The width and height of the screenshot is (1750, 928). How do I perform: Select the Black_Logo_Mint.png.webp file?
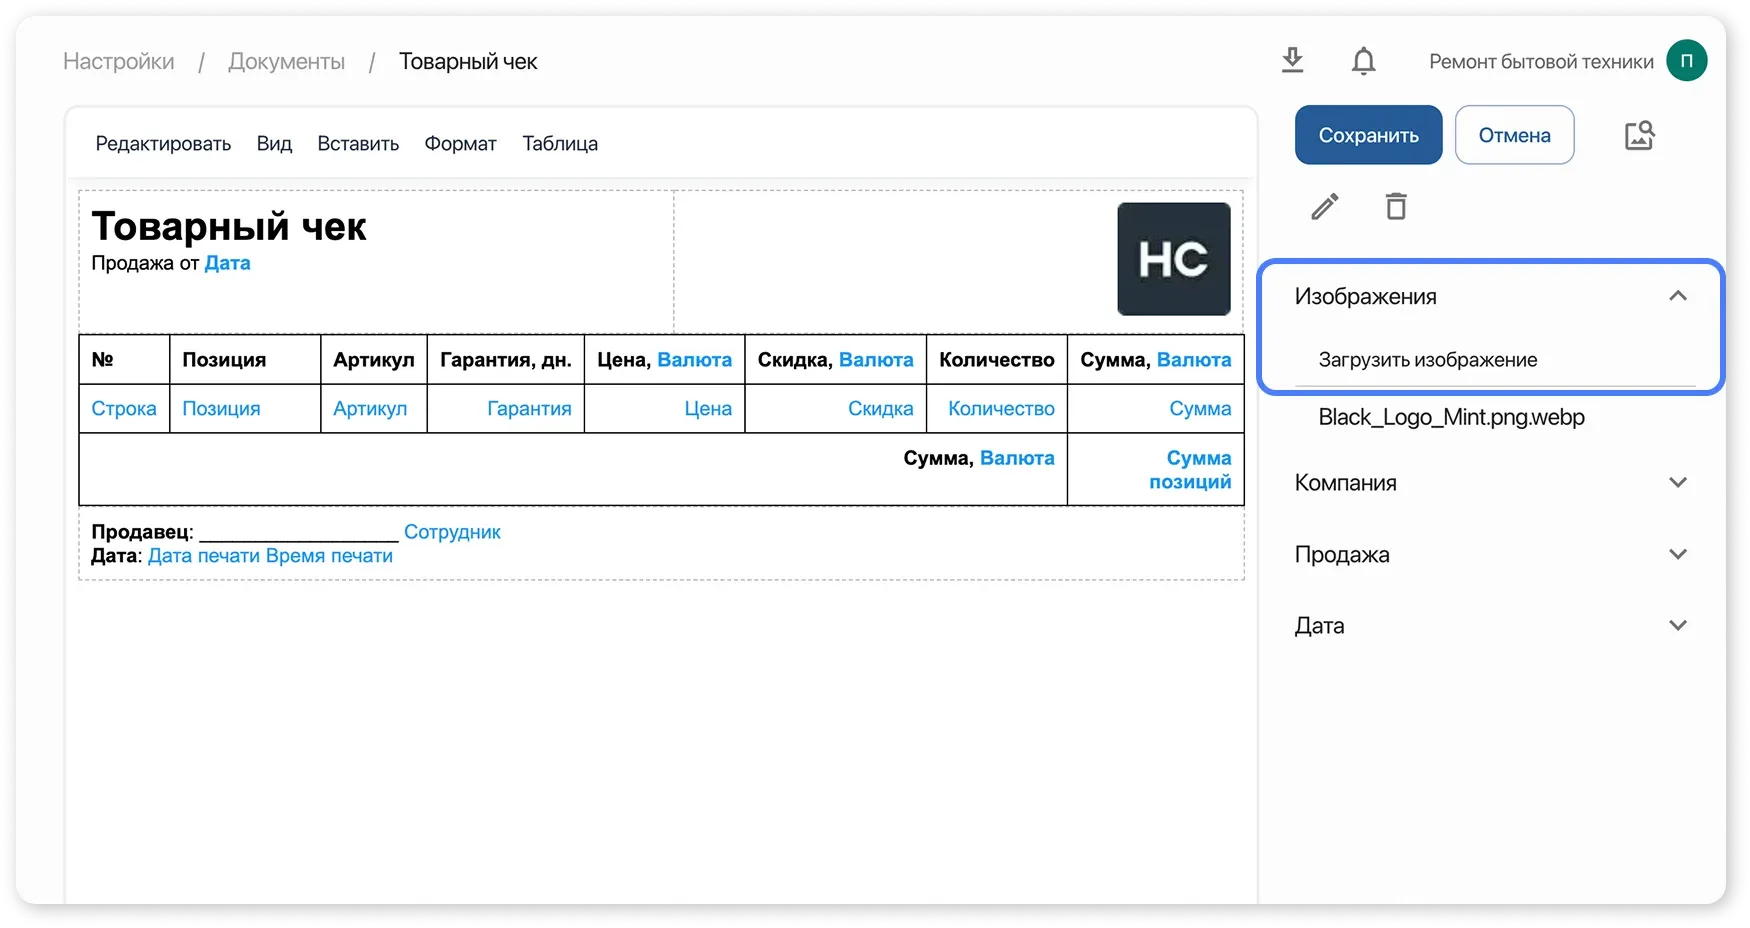[1451, 417]
